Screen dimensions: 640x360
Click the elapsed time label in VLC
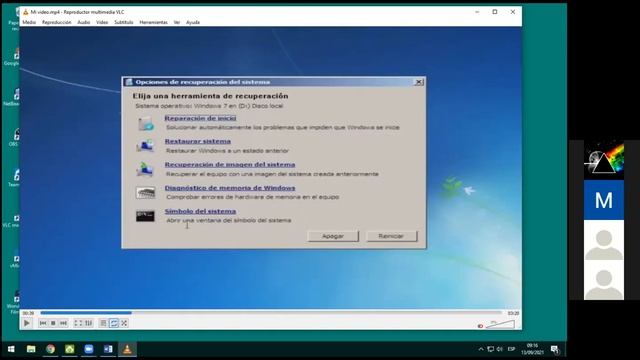click(28, 313)
